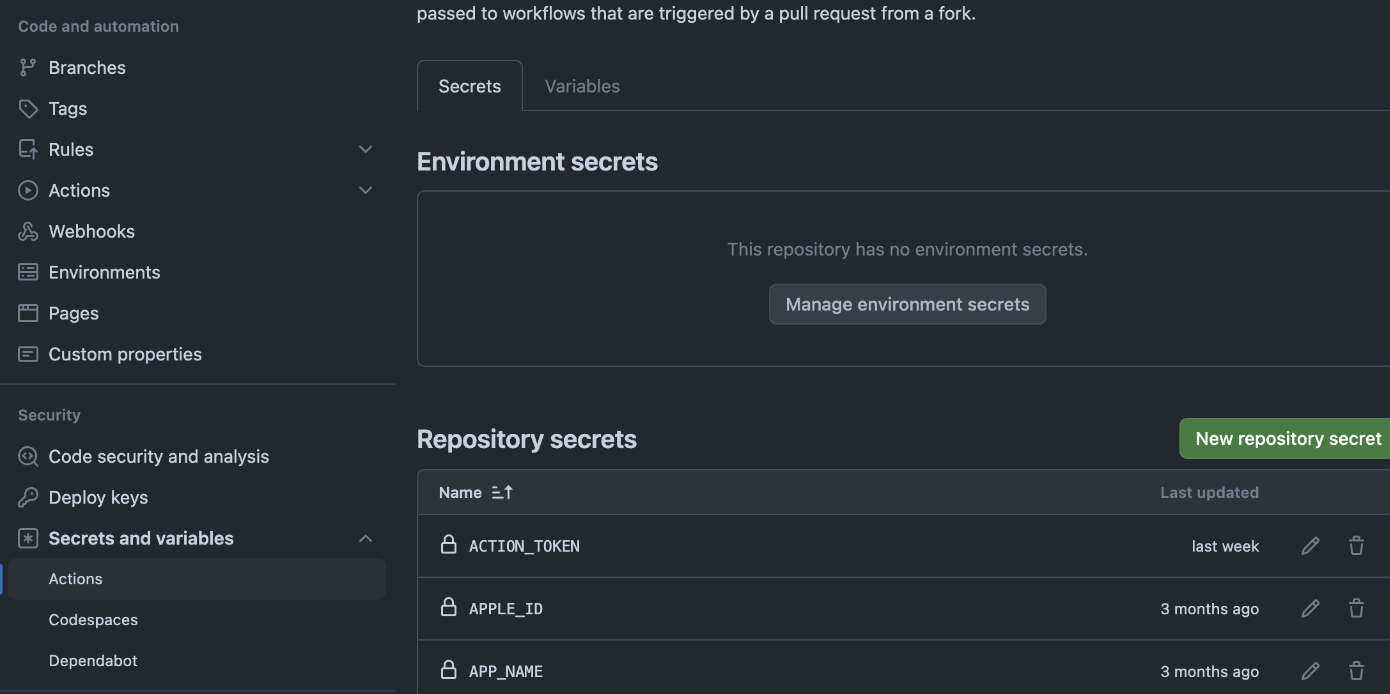Viewport: 1390px width, 694px height.
Task: Delete the ACTION_TOKEN secret trash icon
Action: tap(1356, 546)
